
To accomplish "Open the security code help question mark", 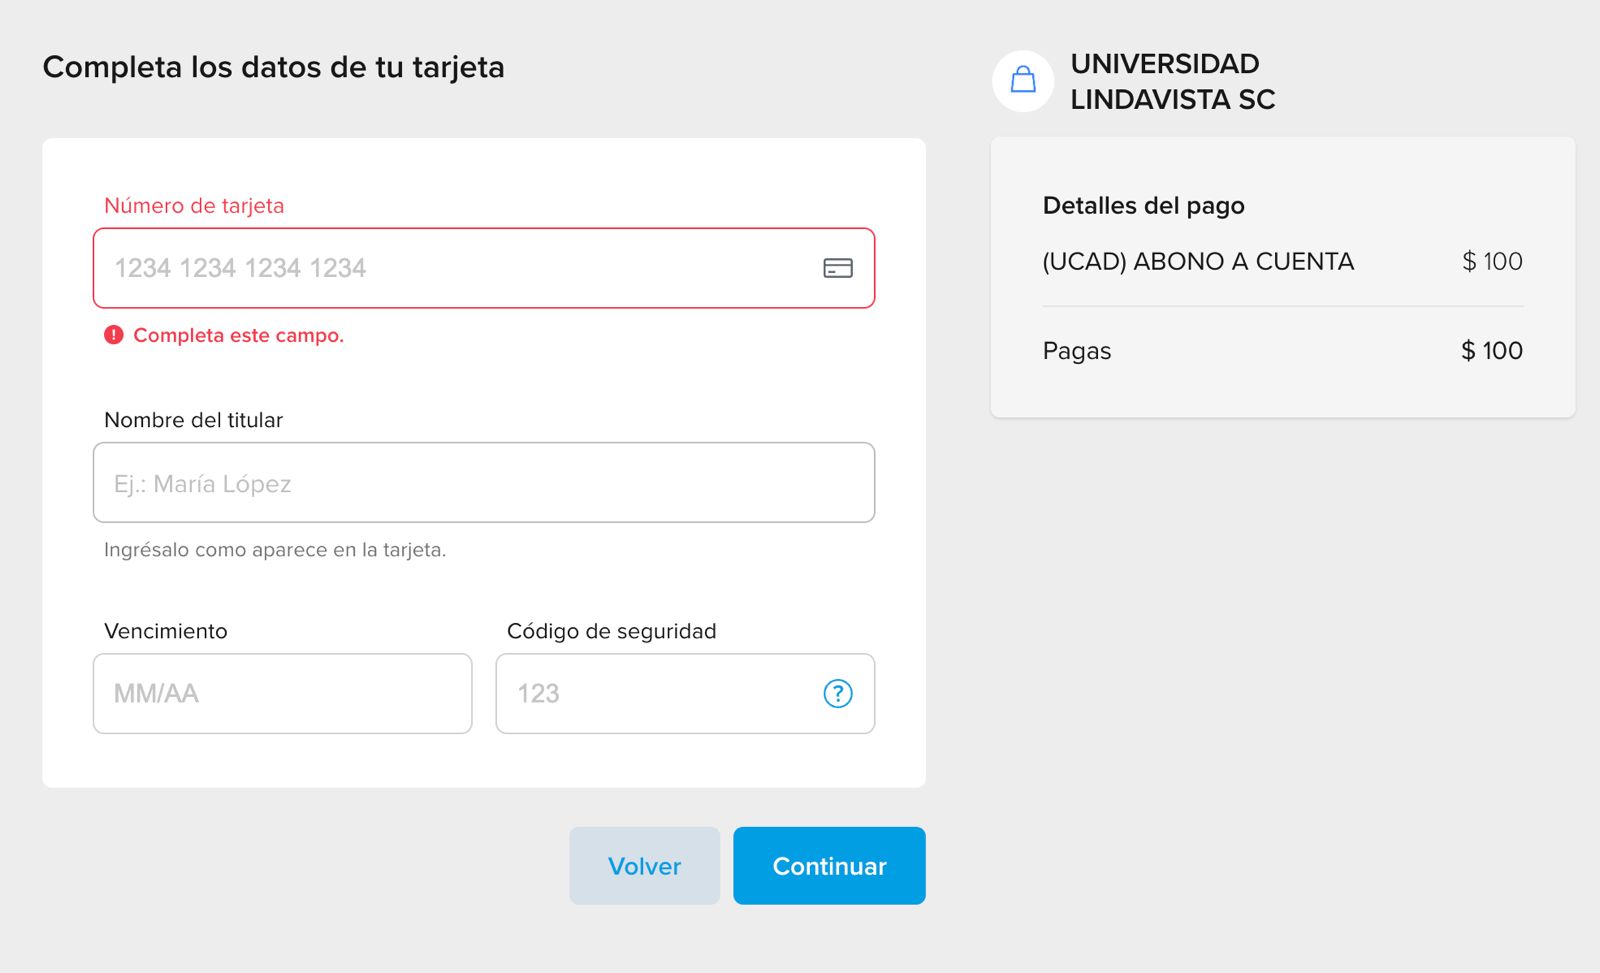I will 838,693.
